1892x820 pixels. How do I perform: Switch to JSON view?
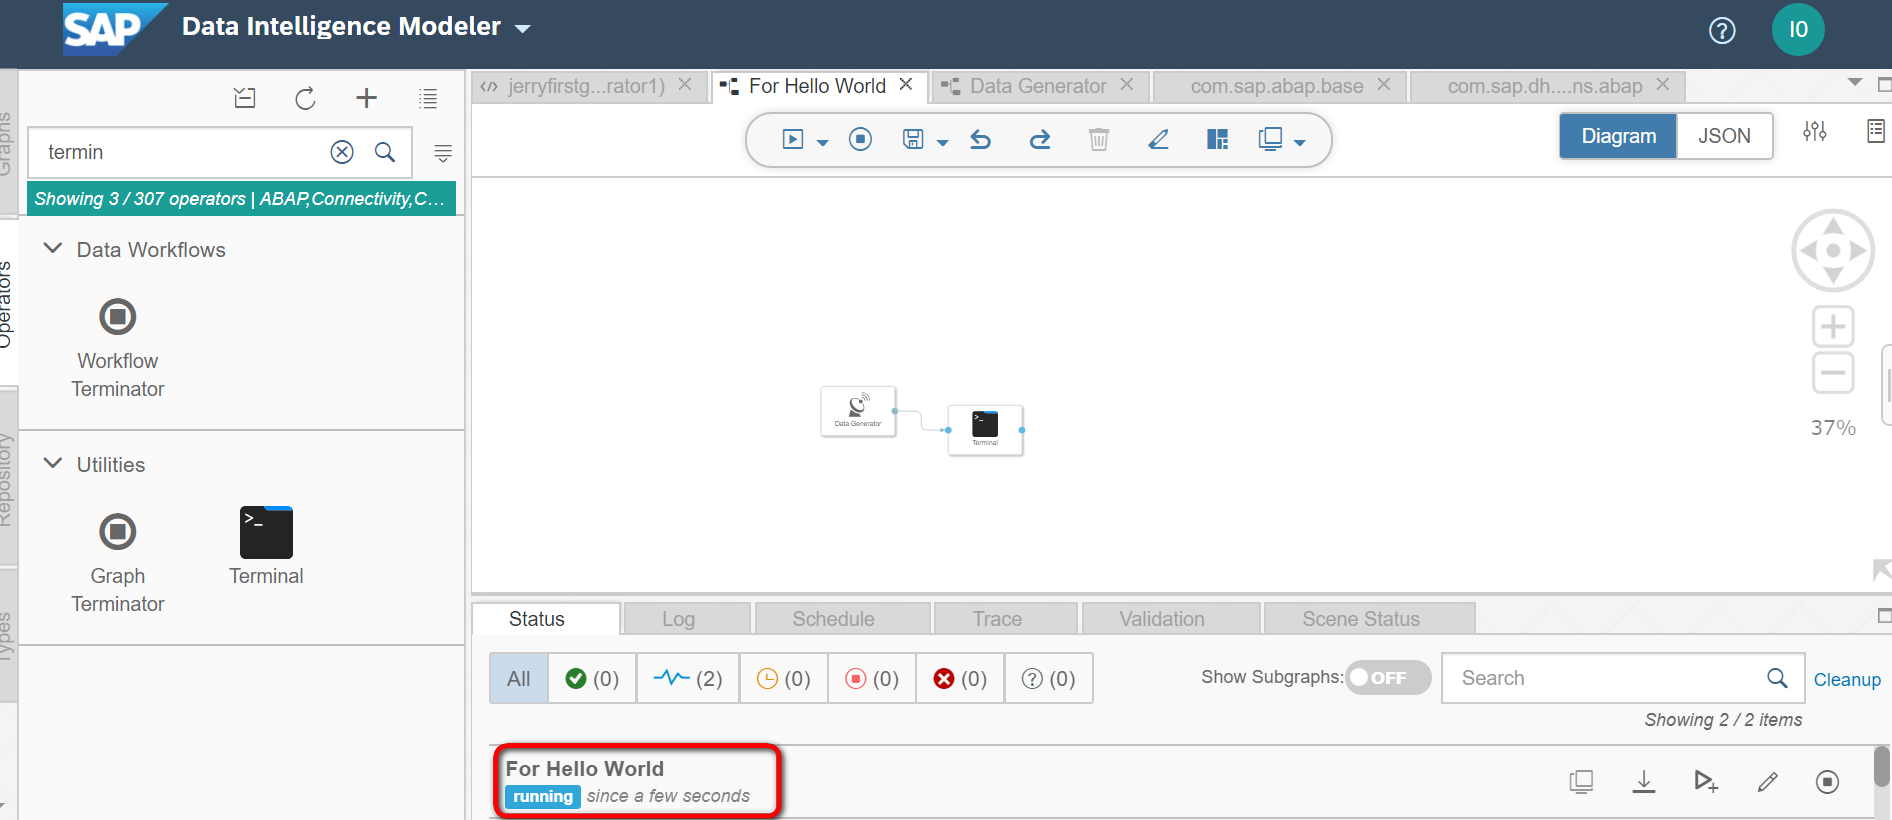point(1724,136)
